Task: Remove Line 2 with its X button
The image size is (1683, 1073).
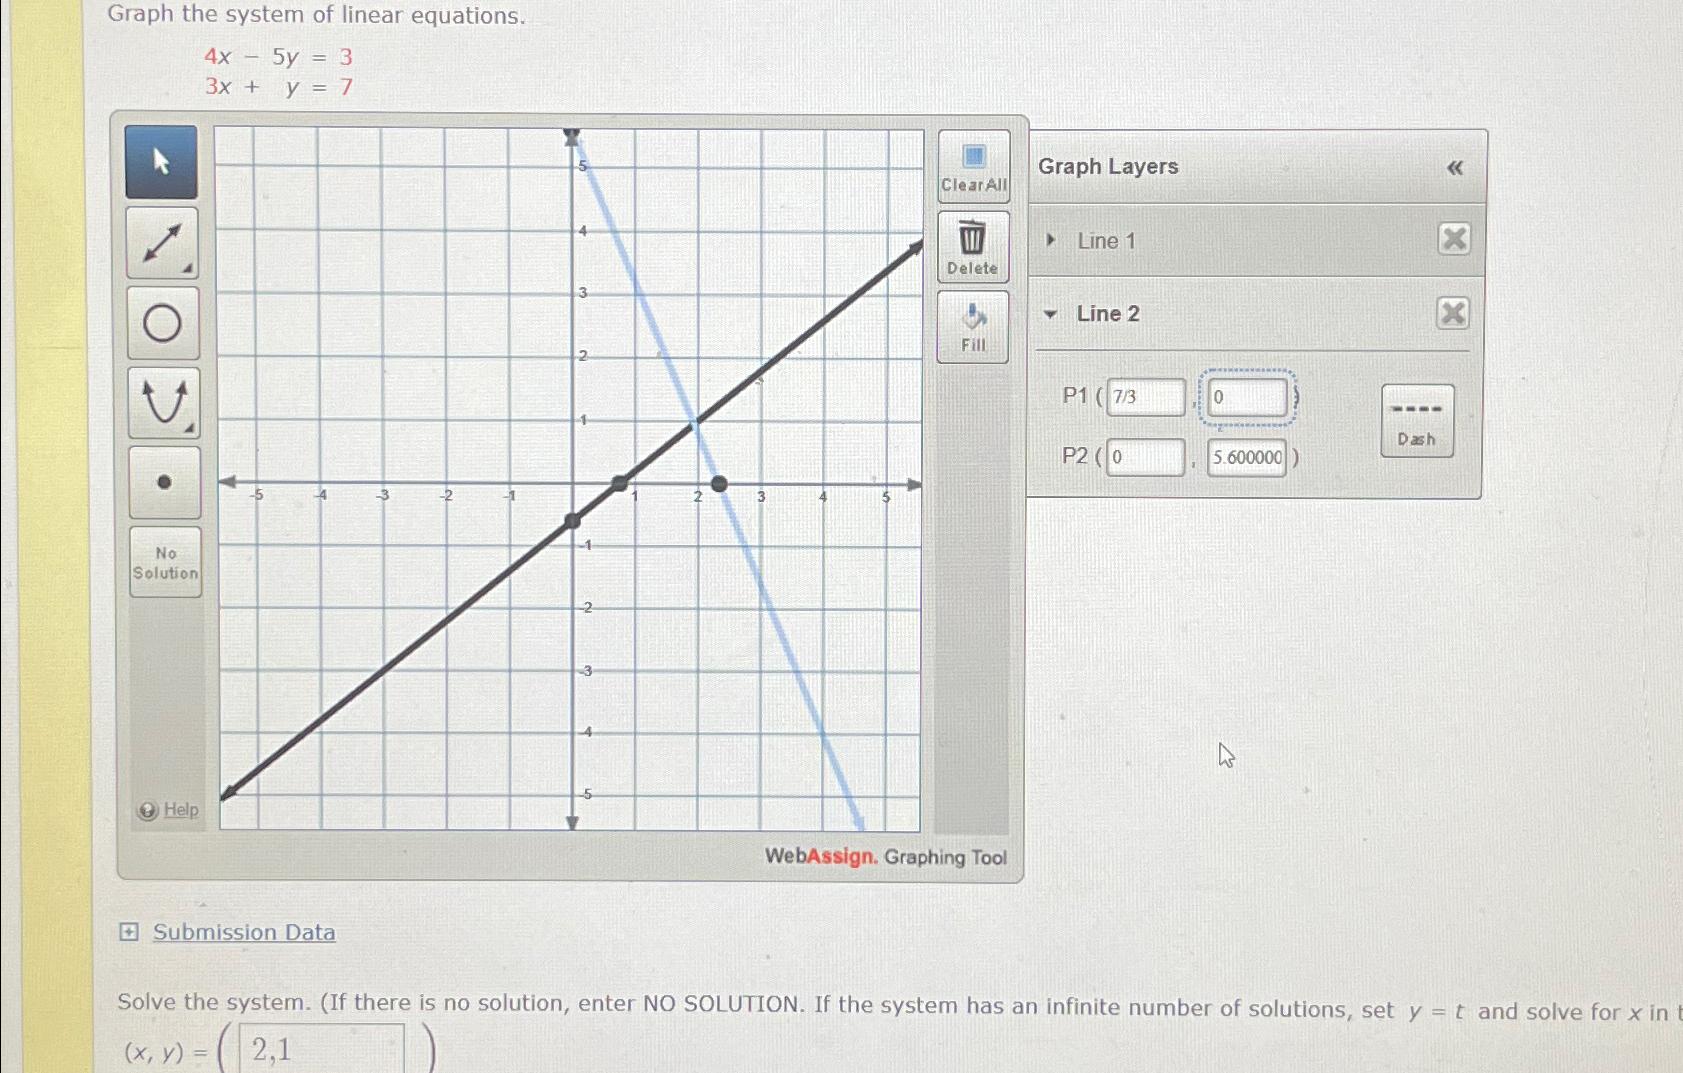Action: pos(1453,314)
